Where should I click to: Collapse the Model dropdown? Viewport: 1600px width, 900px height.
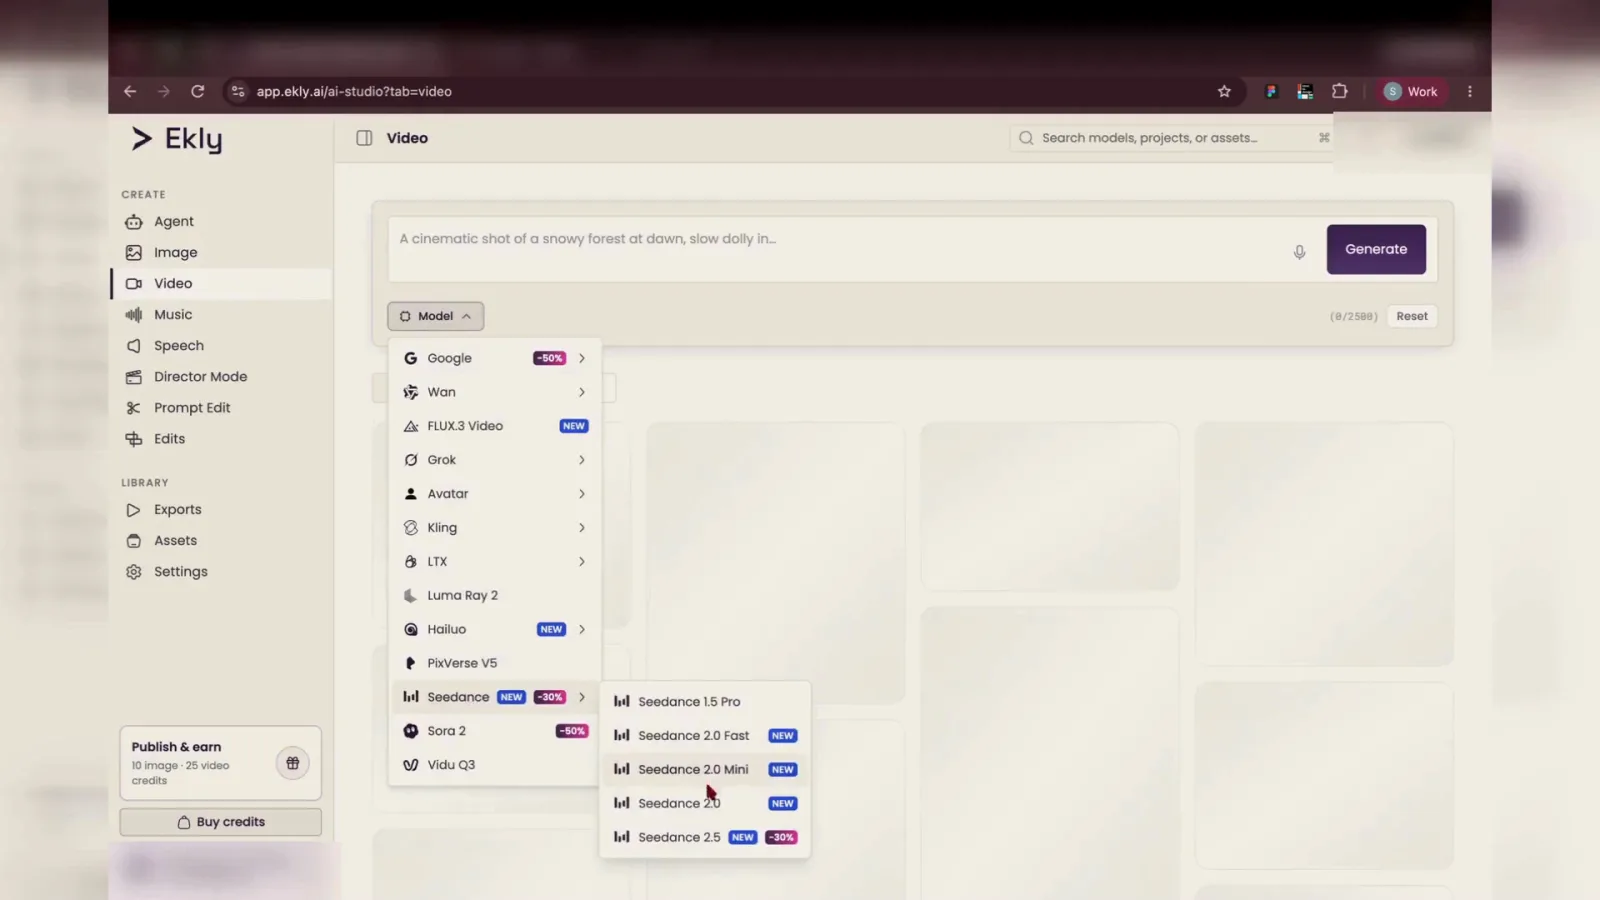click(x=436, y=316)
